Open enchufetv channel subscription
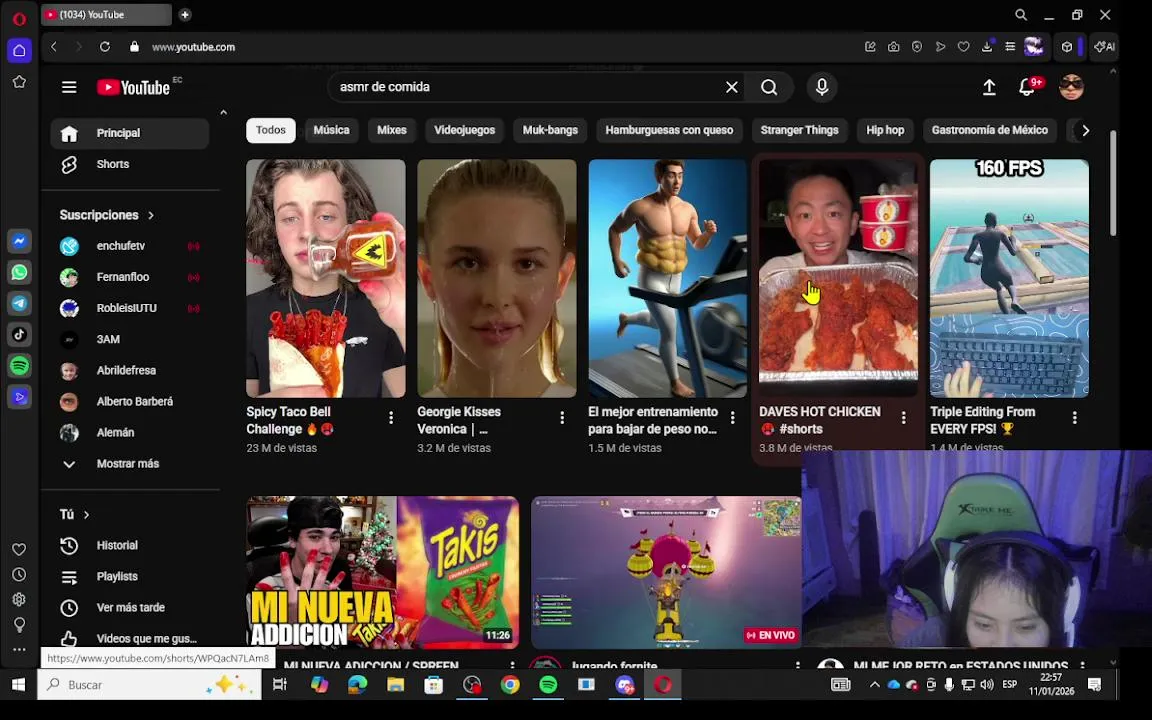Screen dimensions: 1152x720 tap(130, 246)
